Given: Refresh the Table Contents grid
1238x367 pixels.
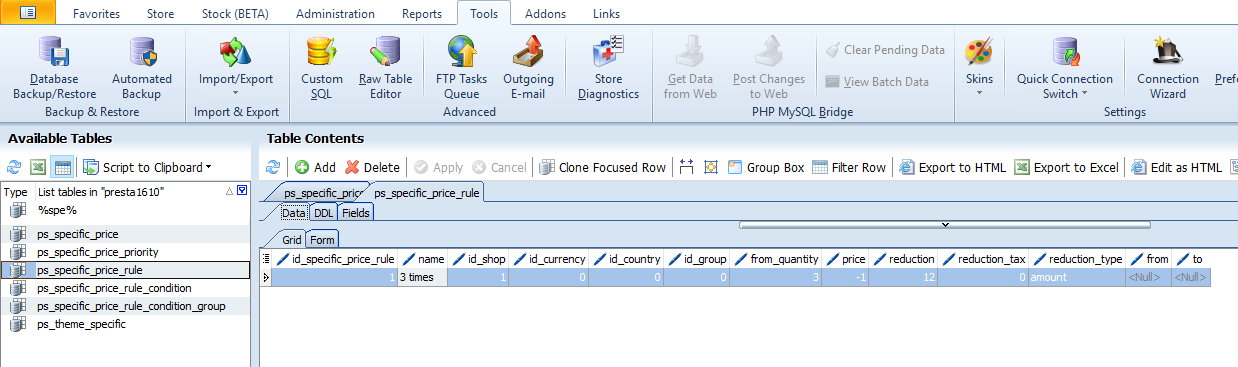Looking at the screenshot, I should coord(272,168).
